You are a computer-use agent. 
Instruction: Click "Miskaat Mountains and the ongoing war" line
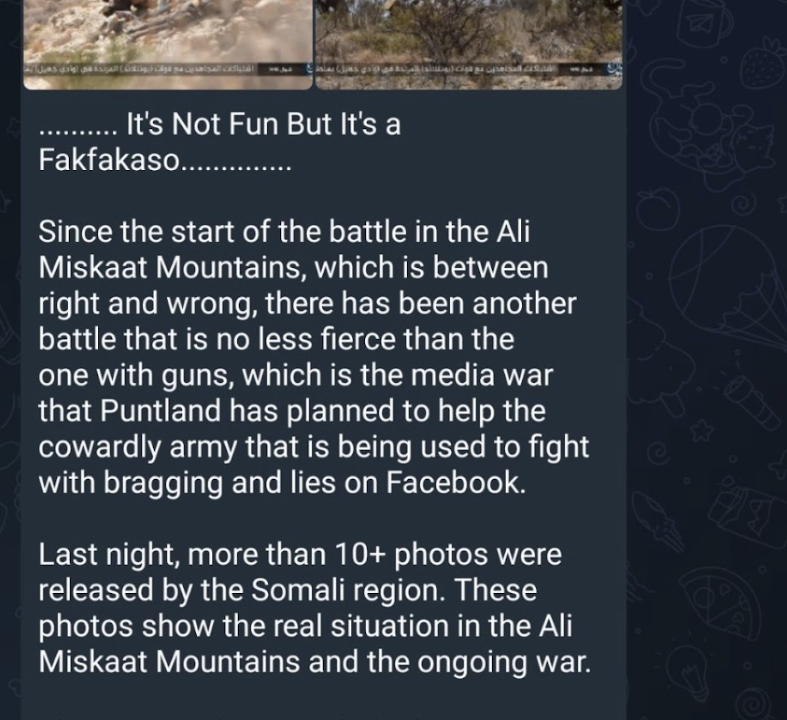[315, 661]
